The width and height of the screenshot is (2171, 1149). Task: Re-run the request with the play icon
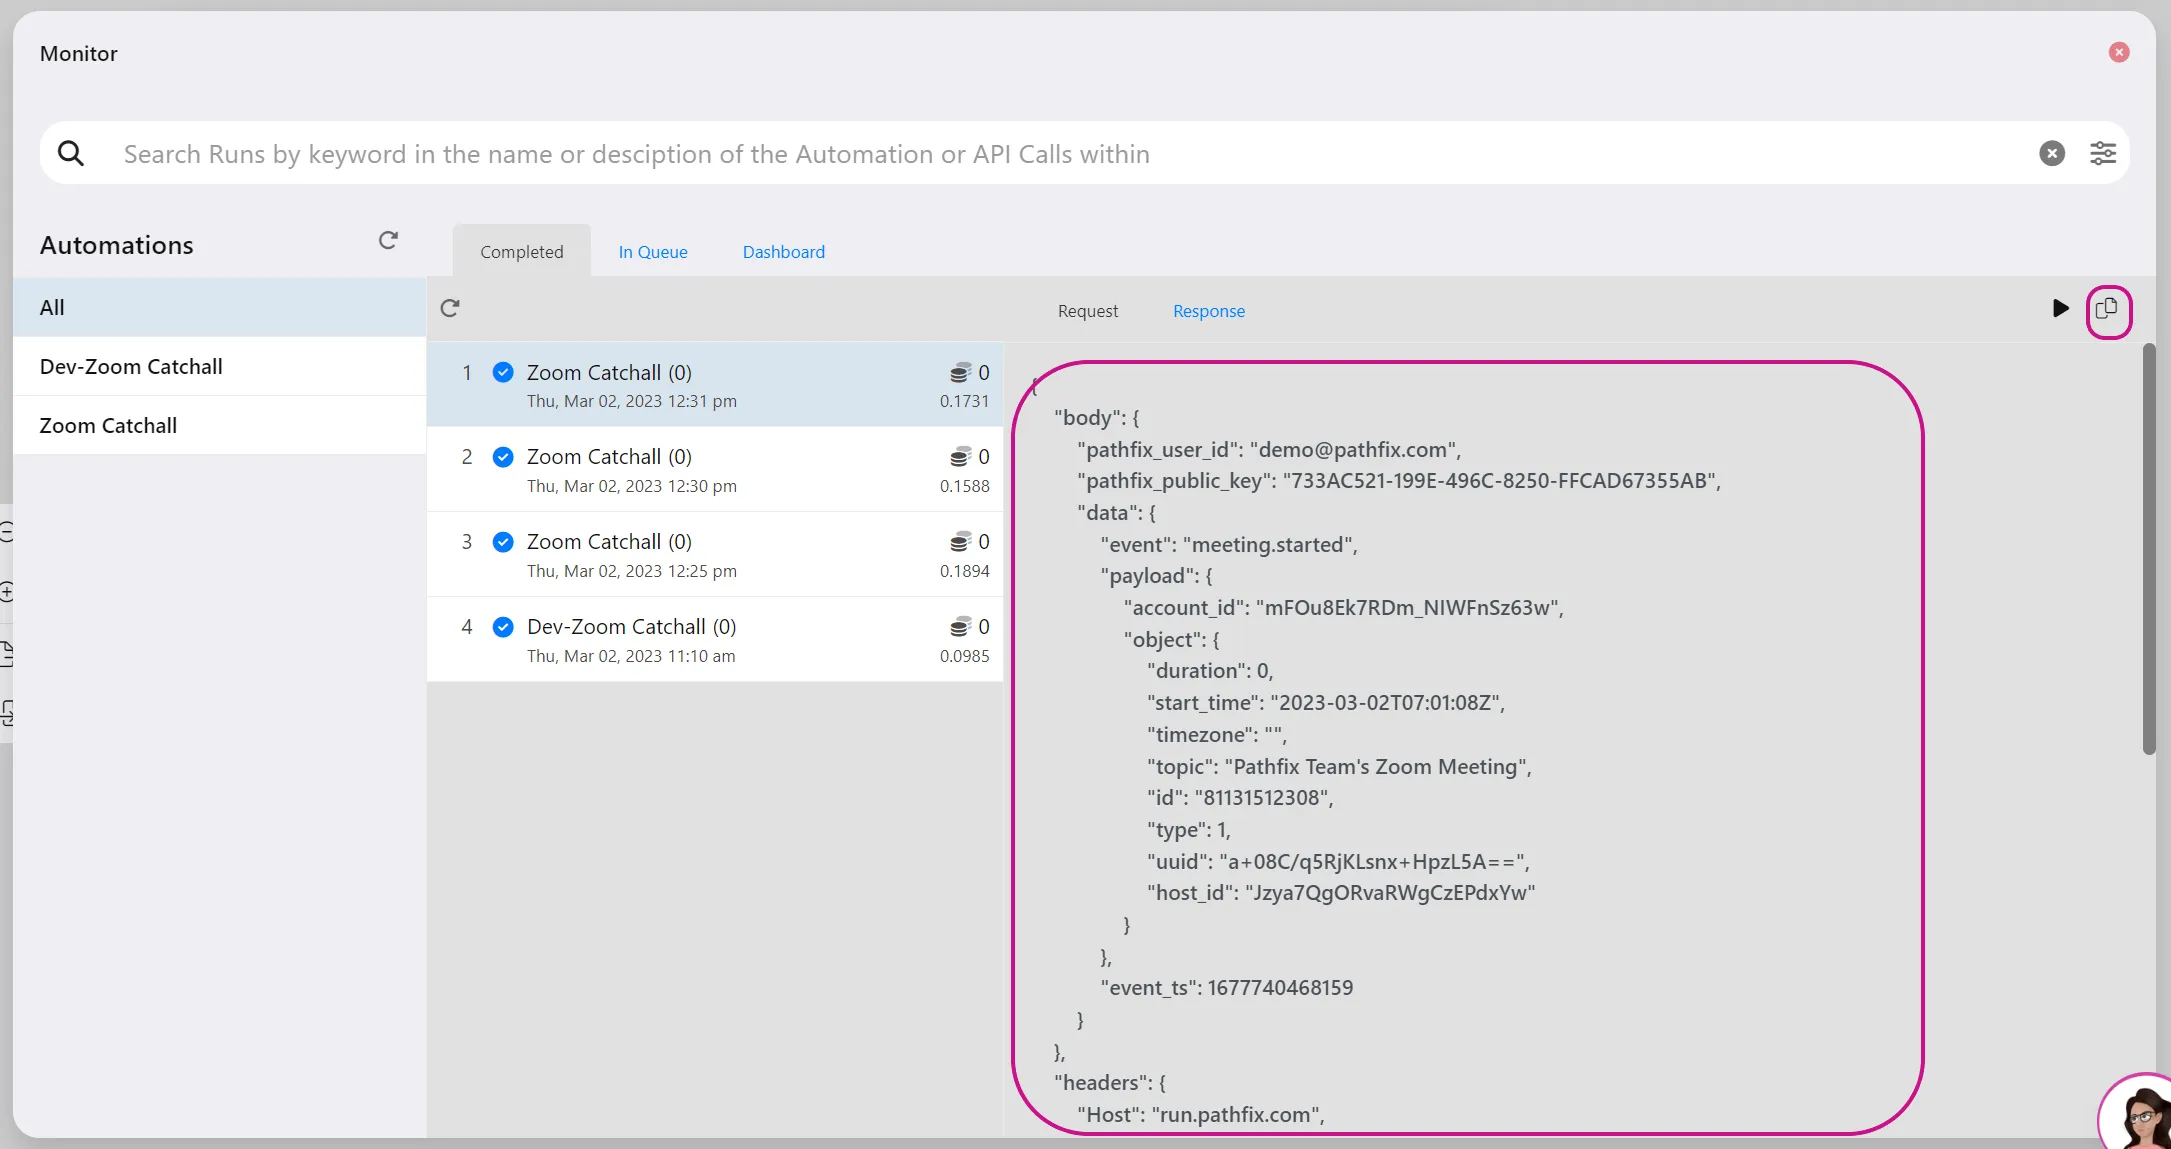tap(2060, 308)
